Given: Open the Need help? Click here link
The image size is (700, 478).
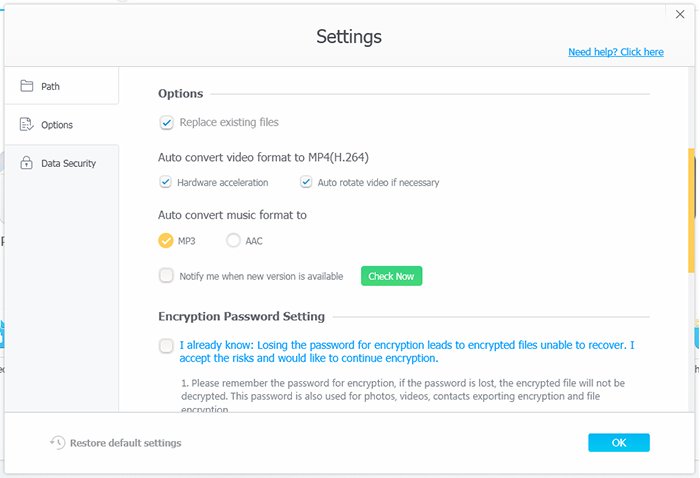Looking at the screenshot, I should point(616,52).
